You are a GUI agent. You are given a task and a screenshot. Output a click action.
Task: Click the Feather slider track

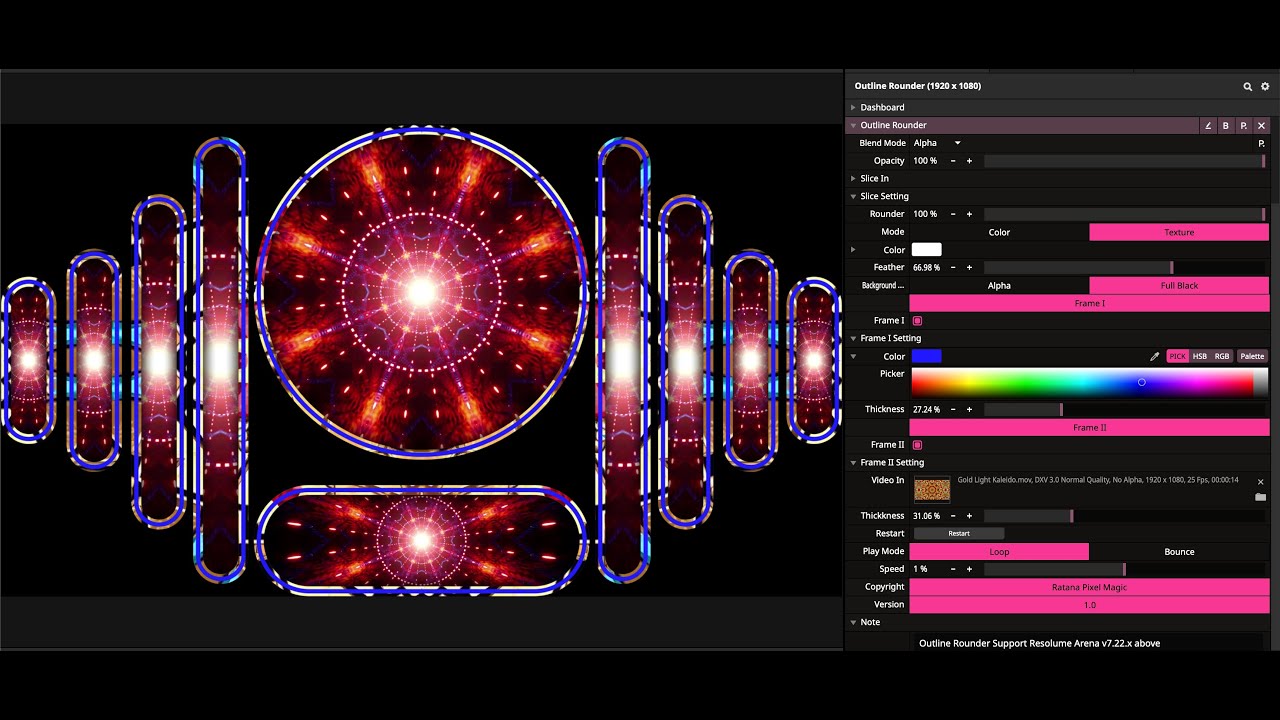point(1125,268)
